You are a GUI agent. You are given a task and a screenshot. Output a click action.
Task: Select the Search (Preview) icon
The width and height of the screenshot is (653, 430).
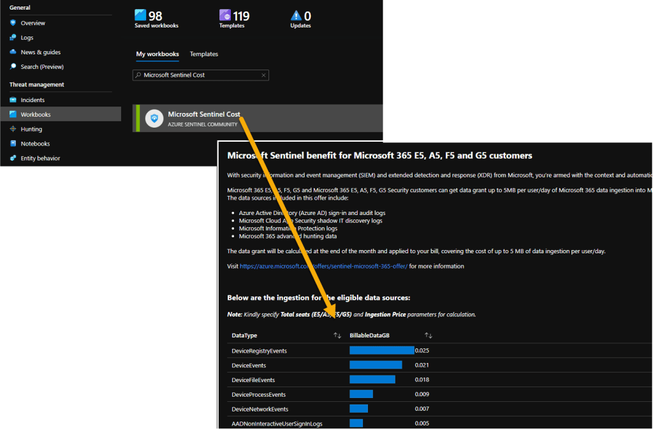pos(13,67)
